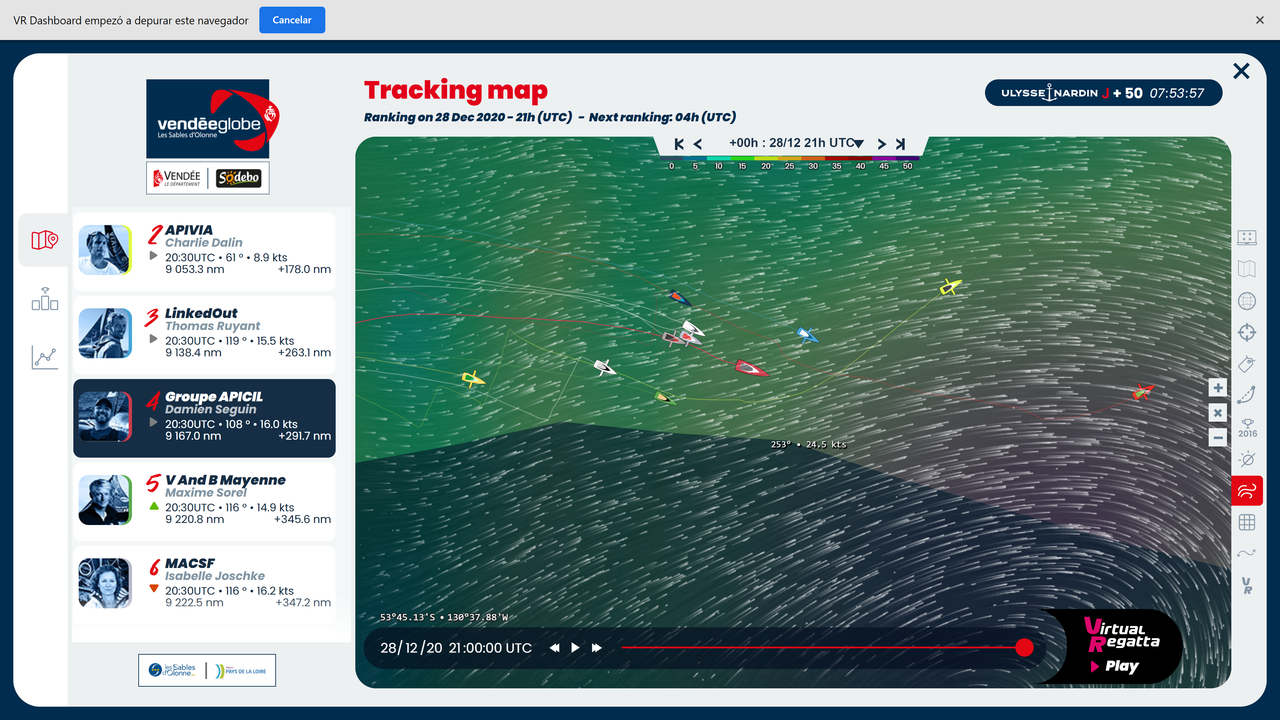The width and height of the screenshot is (1280, 720).
Task: Click Cancelar on the debugger bar
Action: click(292, 20)
